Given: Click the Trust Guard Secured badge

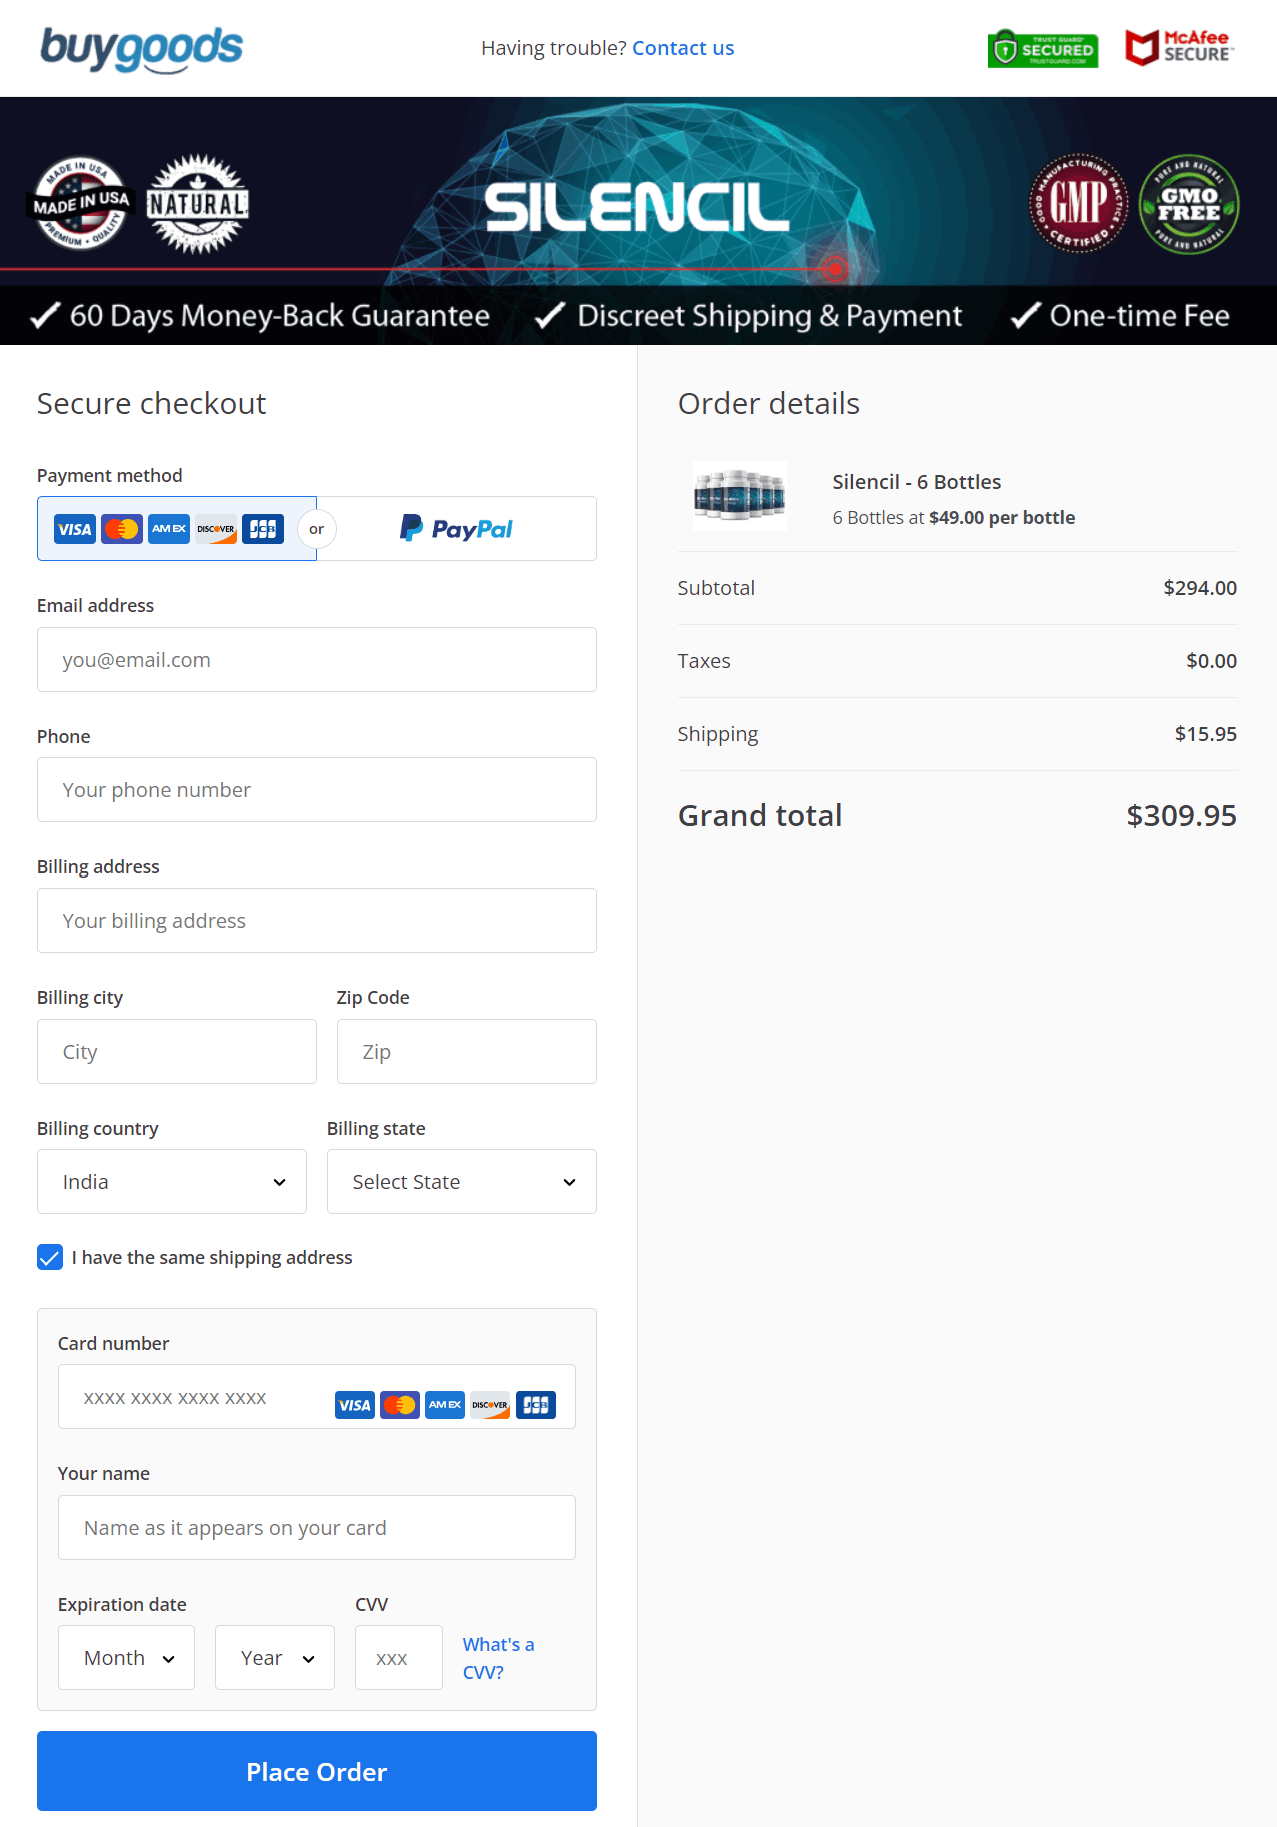Looking at the screenshot, I should [1043, 48].
